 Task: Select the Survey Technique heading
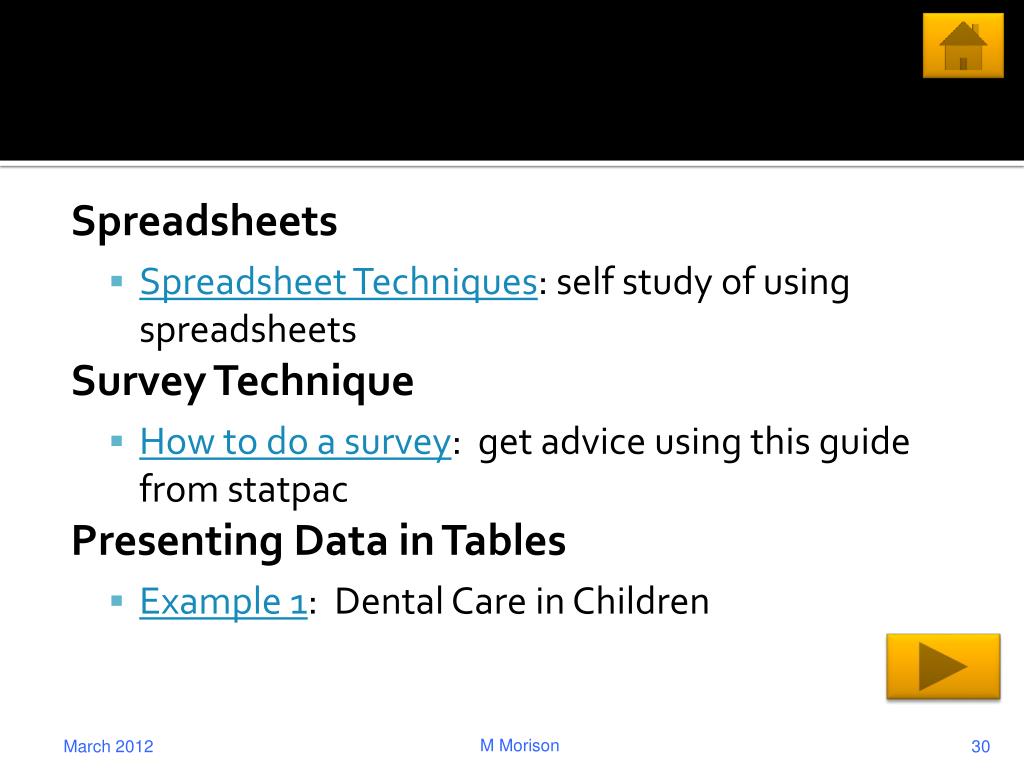click(x=242, y=381)
